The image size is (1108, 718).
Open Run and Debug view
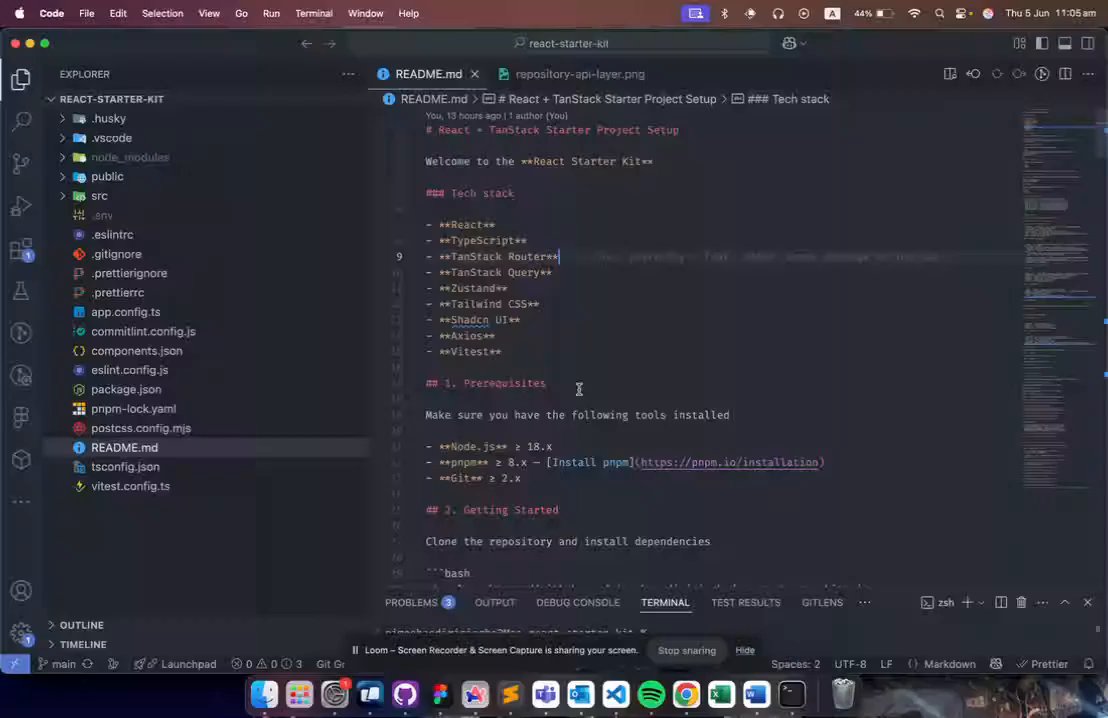tap(21, 206)
